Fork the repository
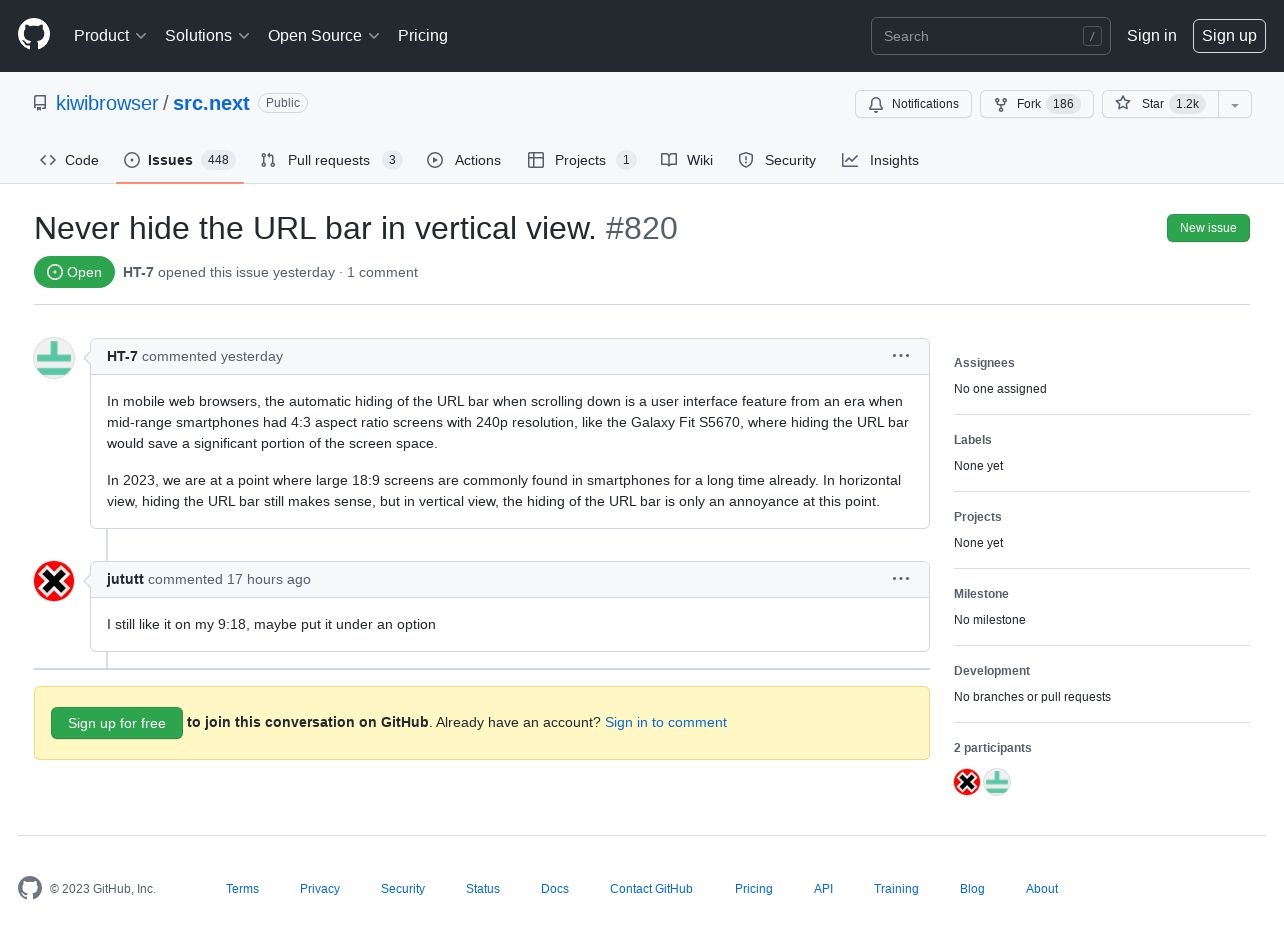The image size is (1284, 950). [1037, 104]
